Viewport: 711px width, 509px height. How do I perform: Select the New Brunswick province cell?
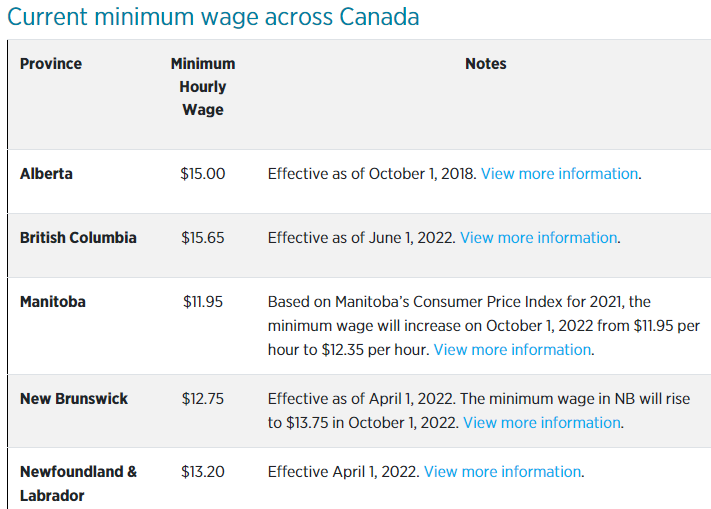[74, 398]
